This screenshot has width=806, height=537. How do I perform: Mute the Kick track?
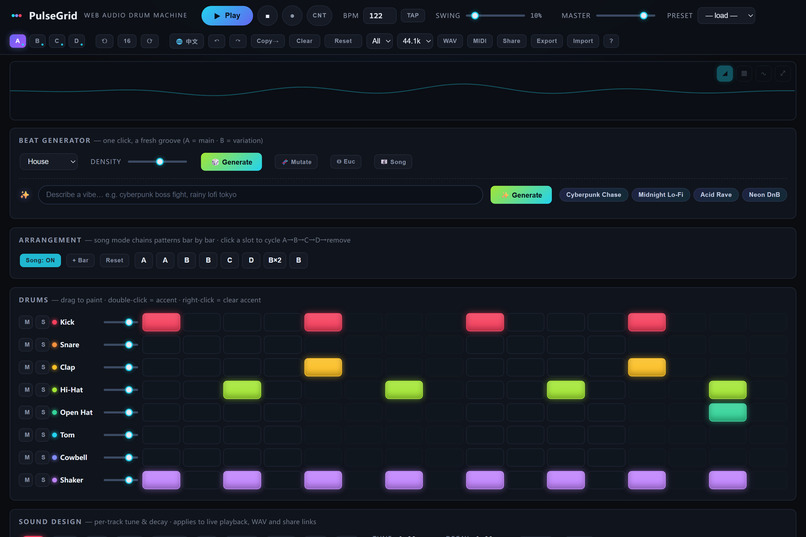[x=27, y=322]
